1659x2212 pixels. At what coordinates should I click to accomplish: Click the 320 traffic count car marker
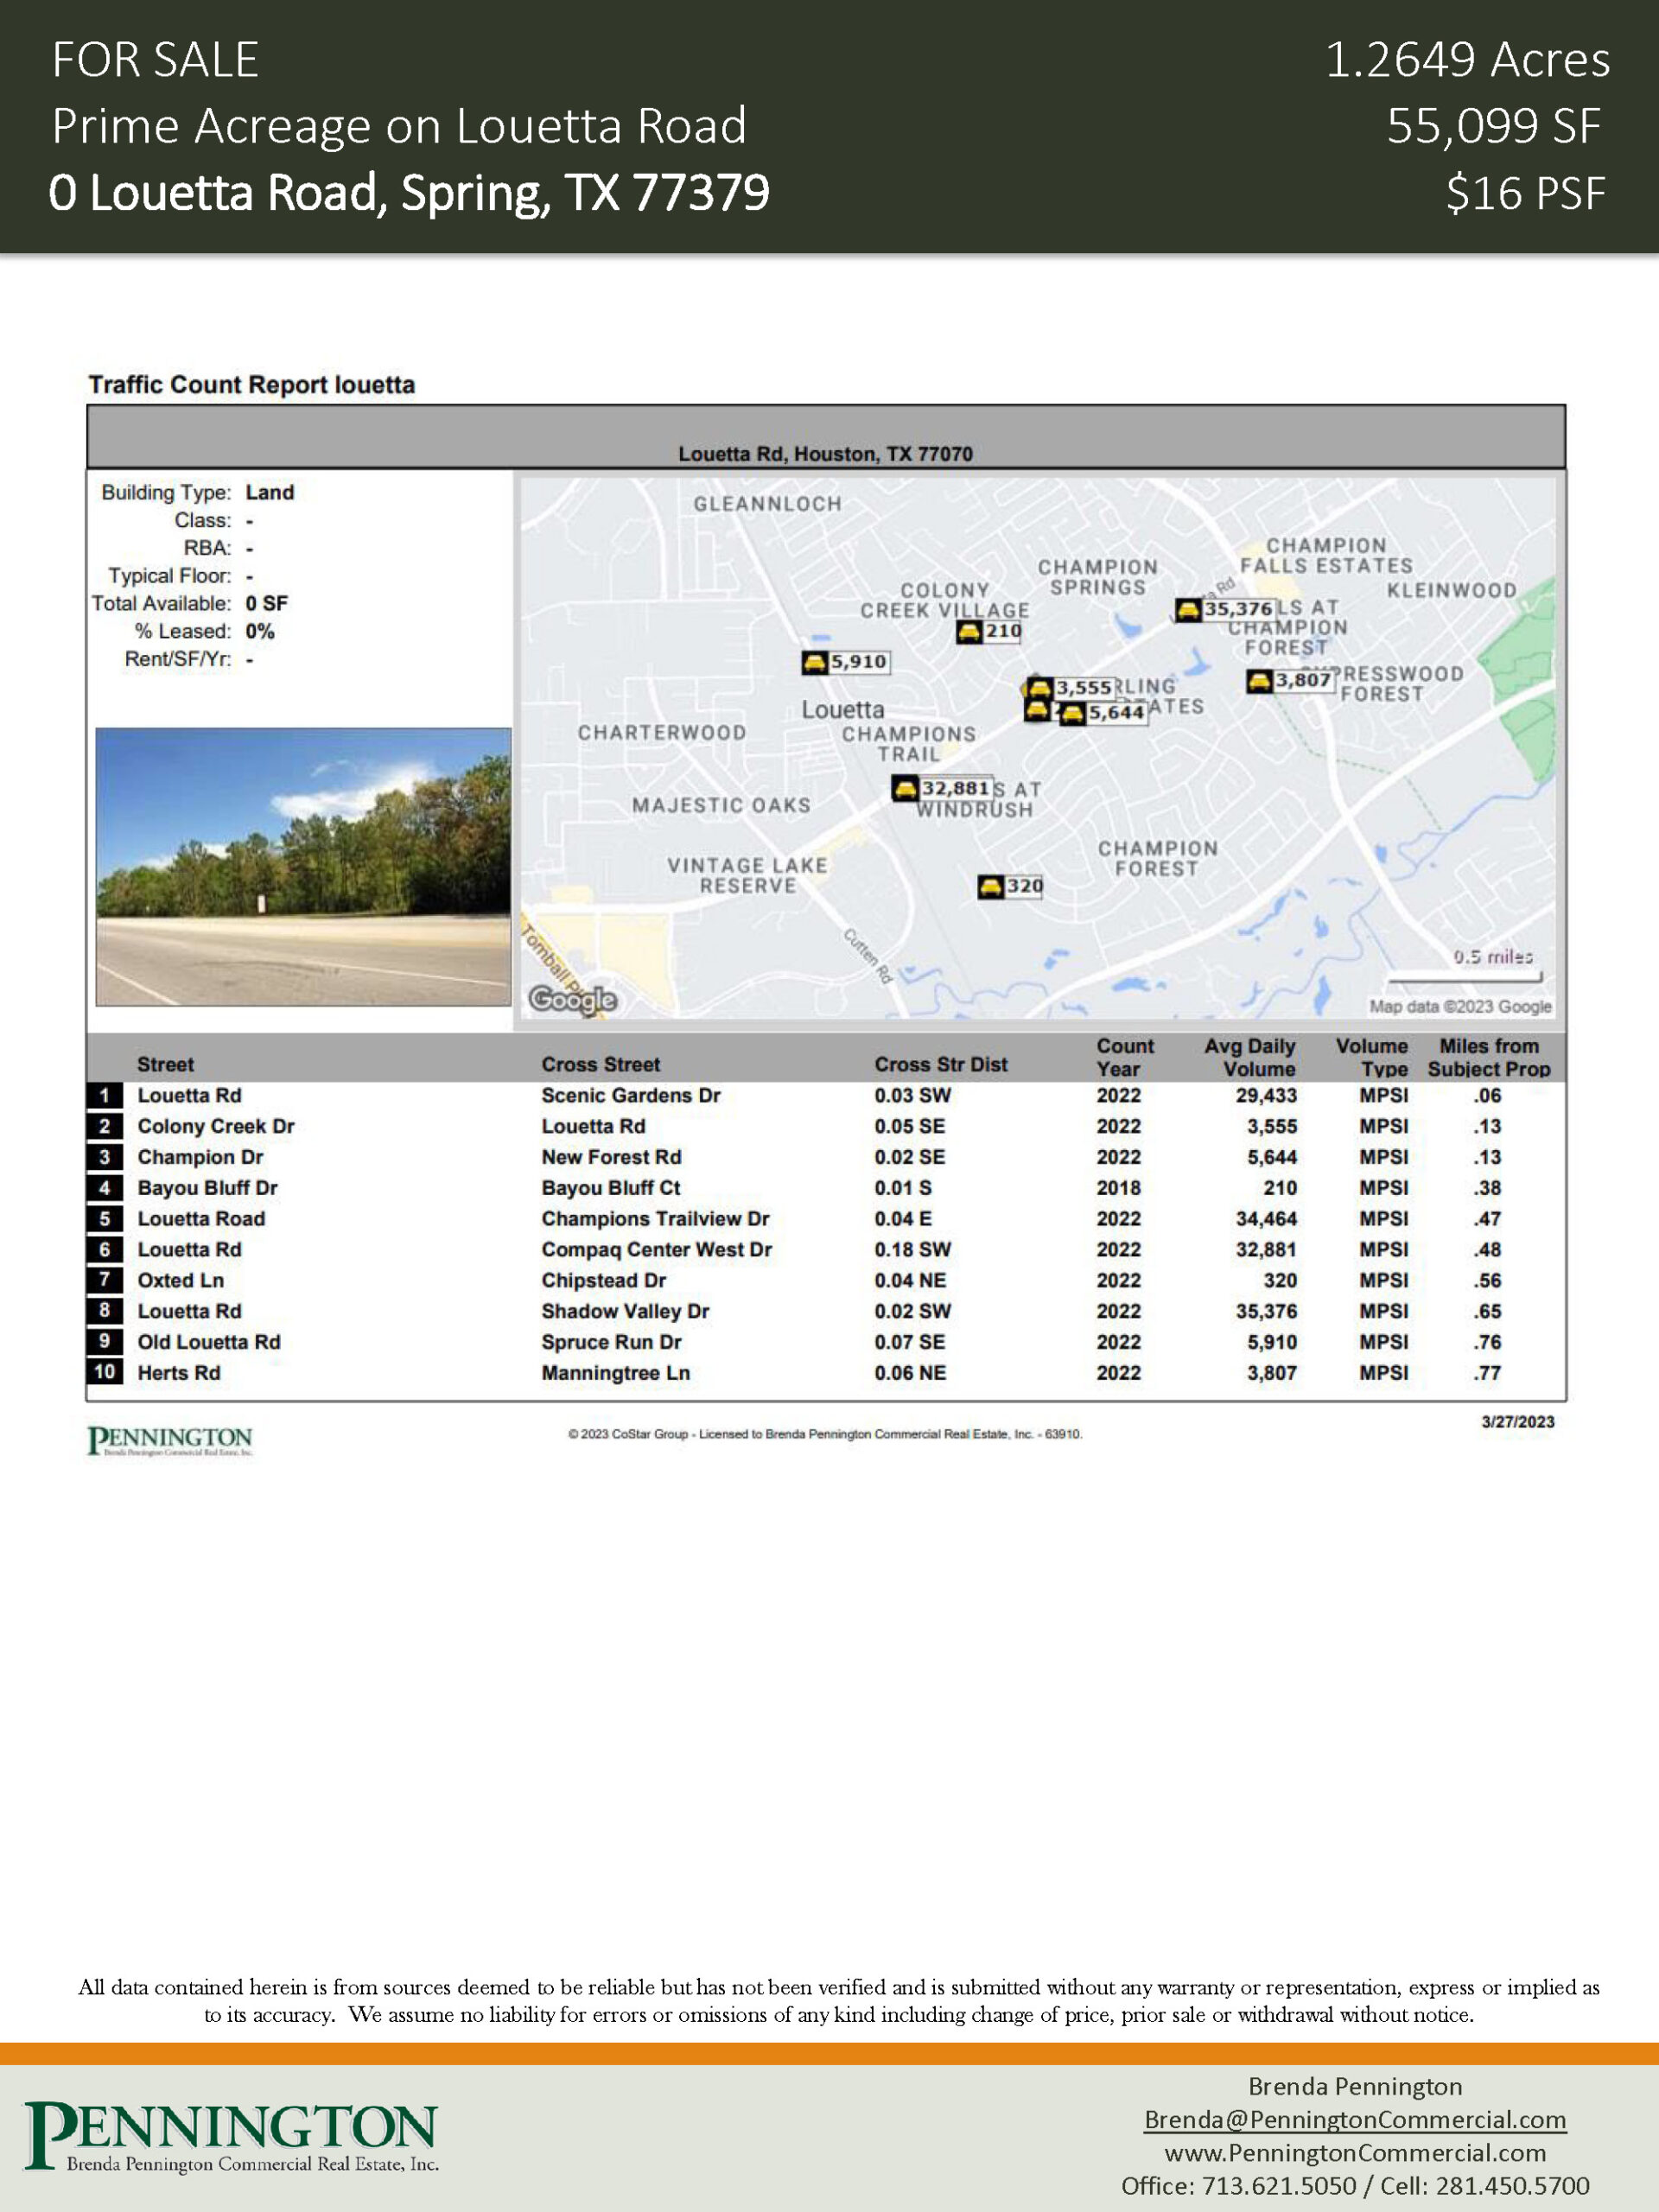pos(990,887)
